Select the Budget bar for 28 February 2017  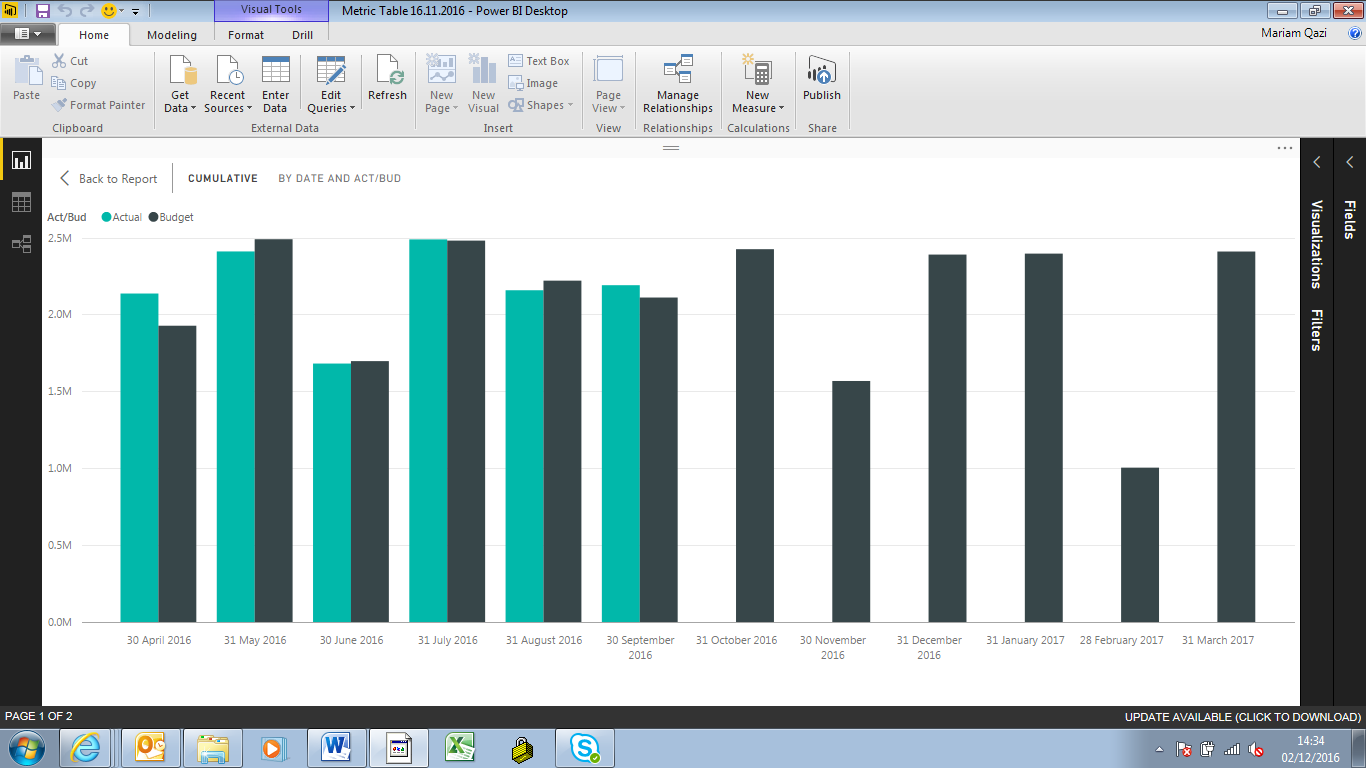coord(1140,545)
